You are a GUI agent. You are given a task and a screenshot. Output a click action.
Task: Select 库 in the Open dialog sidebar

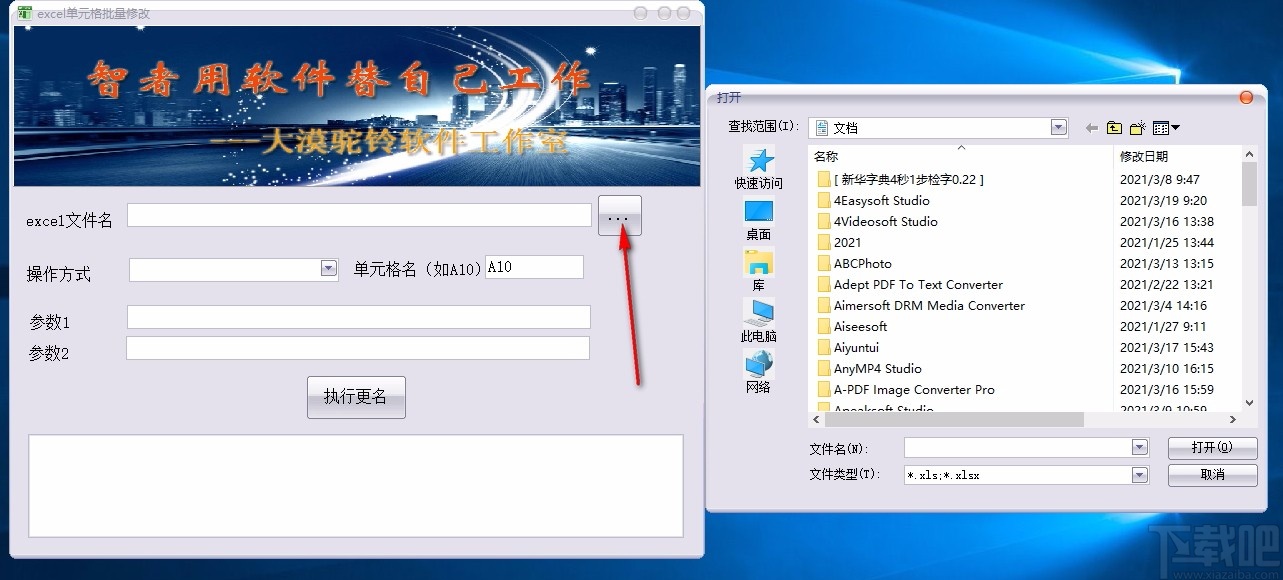point(758,268)
